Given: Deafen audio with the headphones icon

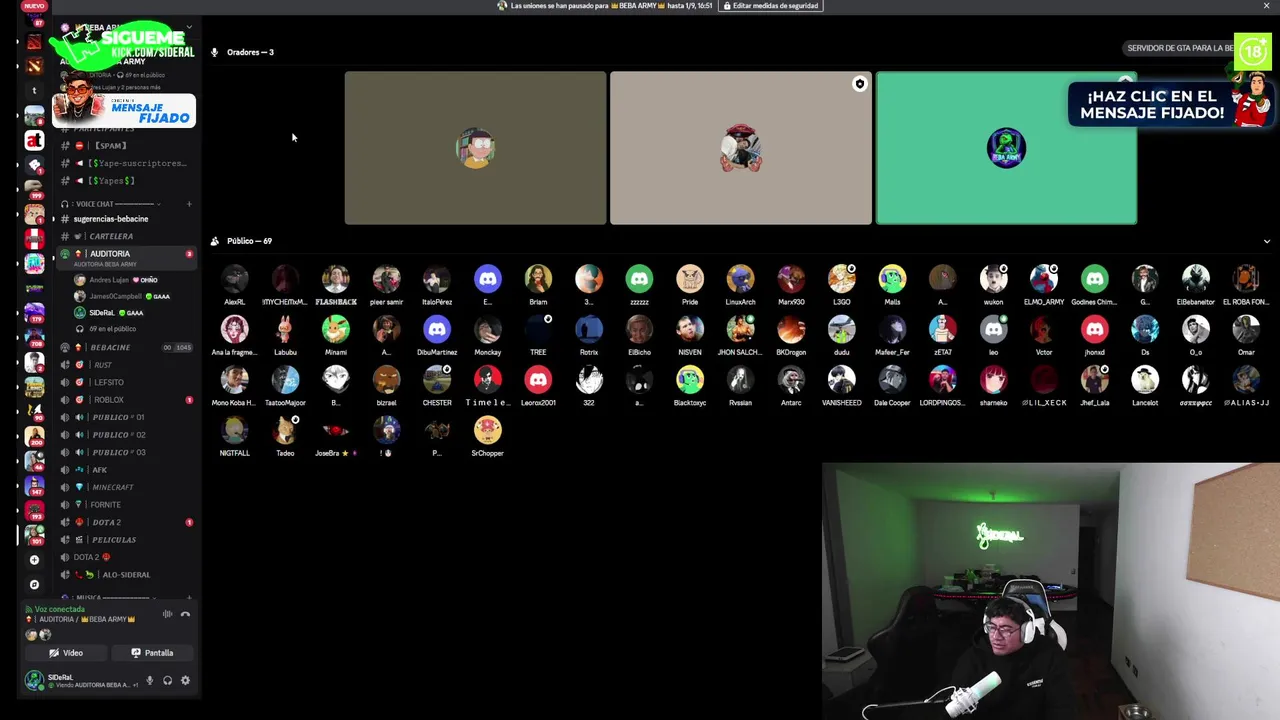Looking at the screenshot, I should pos(167,680).
